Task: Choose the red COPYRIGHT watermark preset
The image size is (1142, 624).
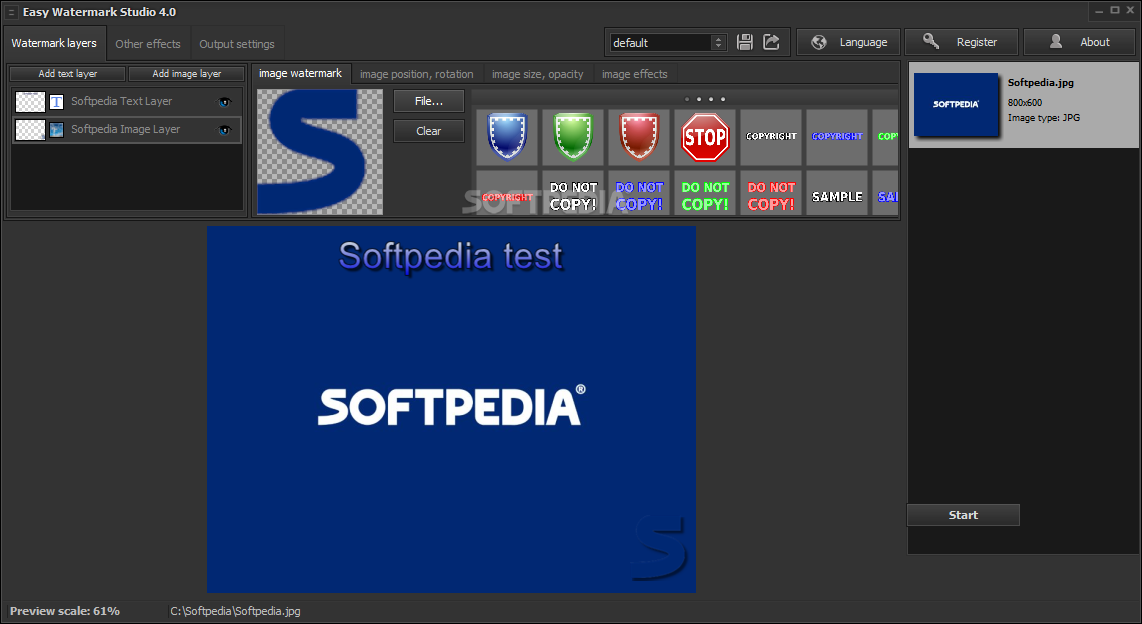Action: coord(507,193)
